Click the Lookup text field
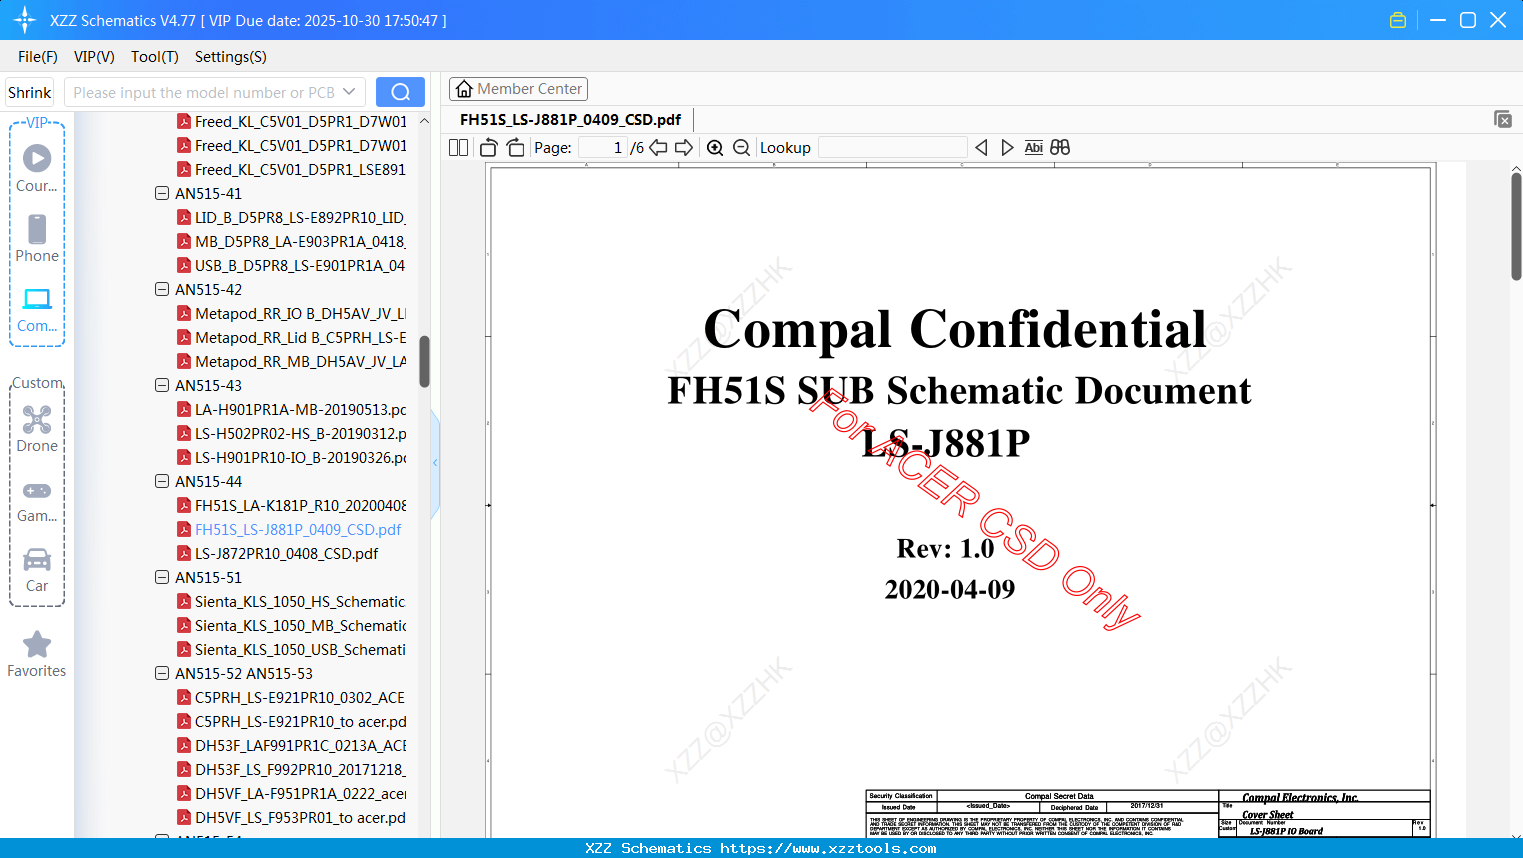 coord(892,148)
